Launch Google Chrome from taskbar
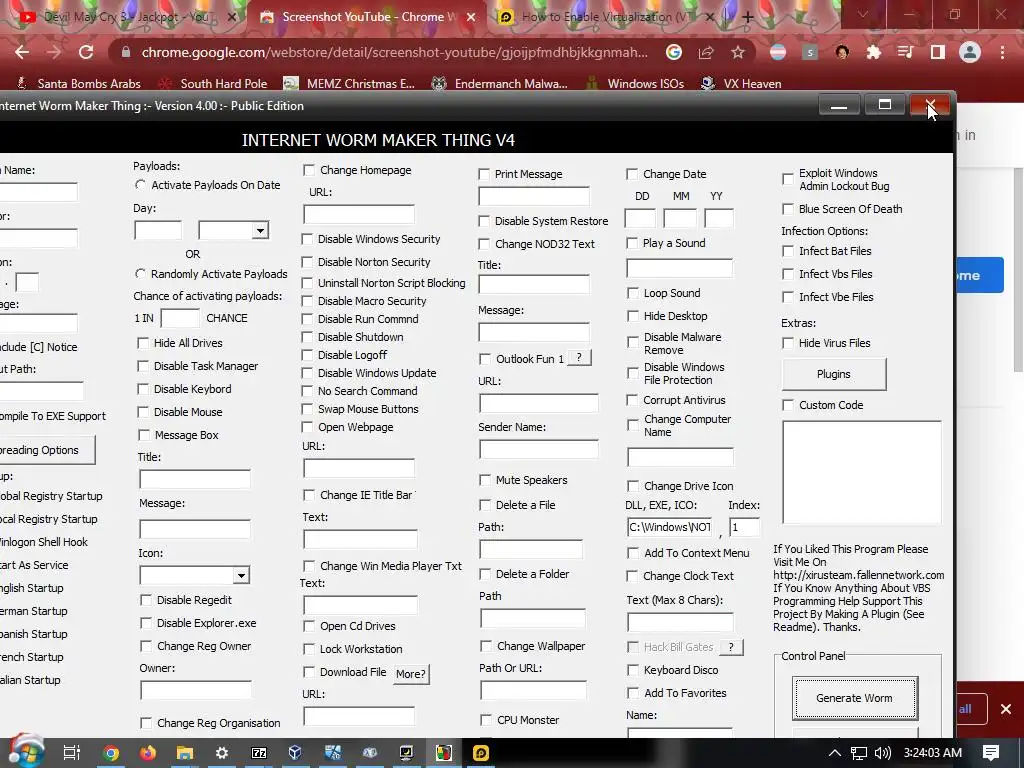This screenshot has width=1024, height=768. 111,753
